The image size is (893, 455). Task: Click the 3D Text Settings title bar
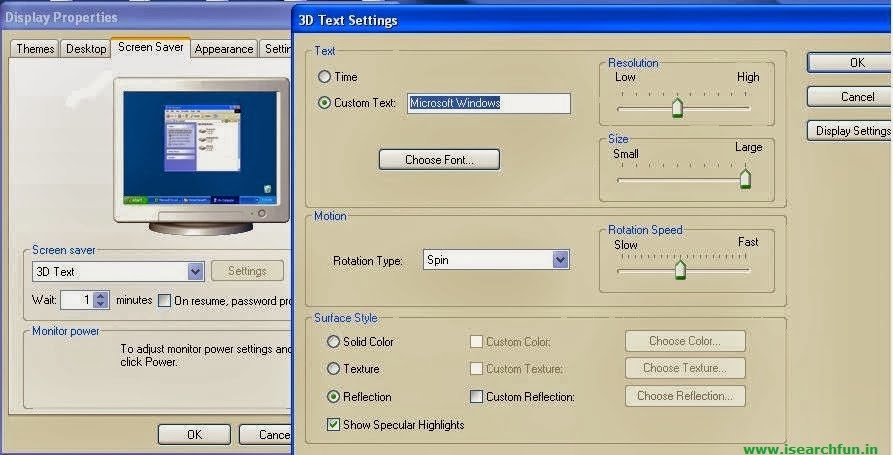click(x=592, y=21)
